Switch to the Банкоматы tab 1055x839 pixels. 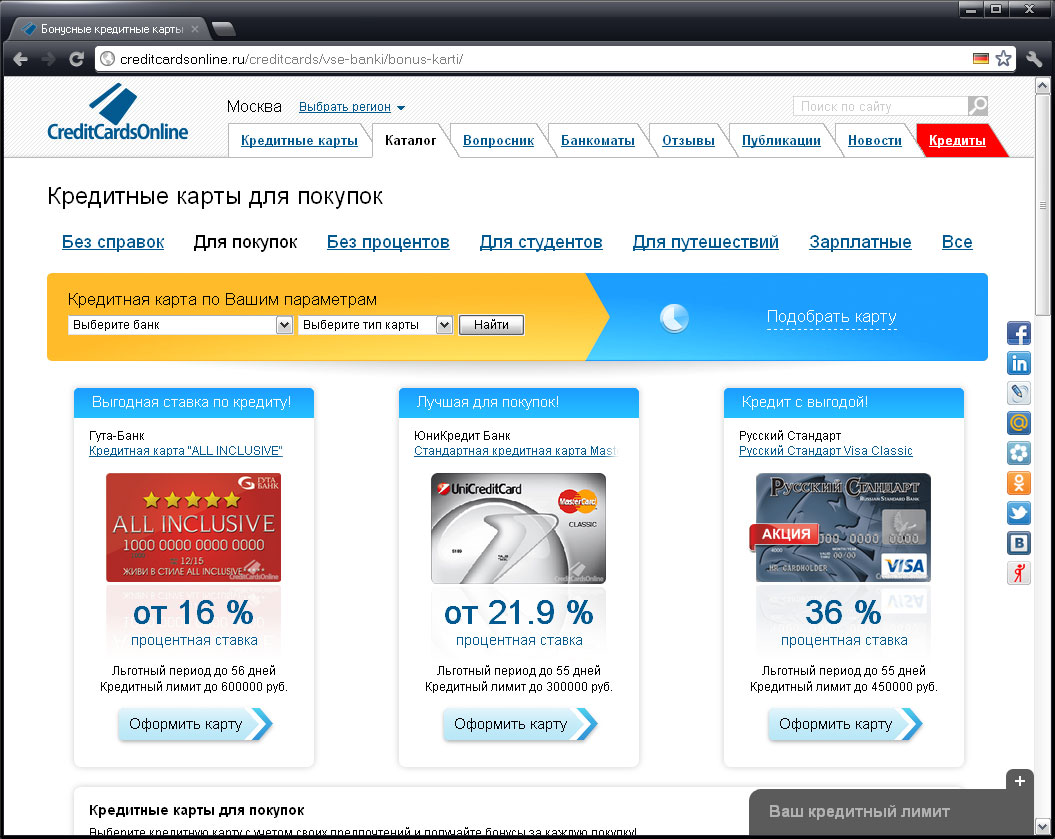pos(597,140)
